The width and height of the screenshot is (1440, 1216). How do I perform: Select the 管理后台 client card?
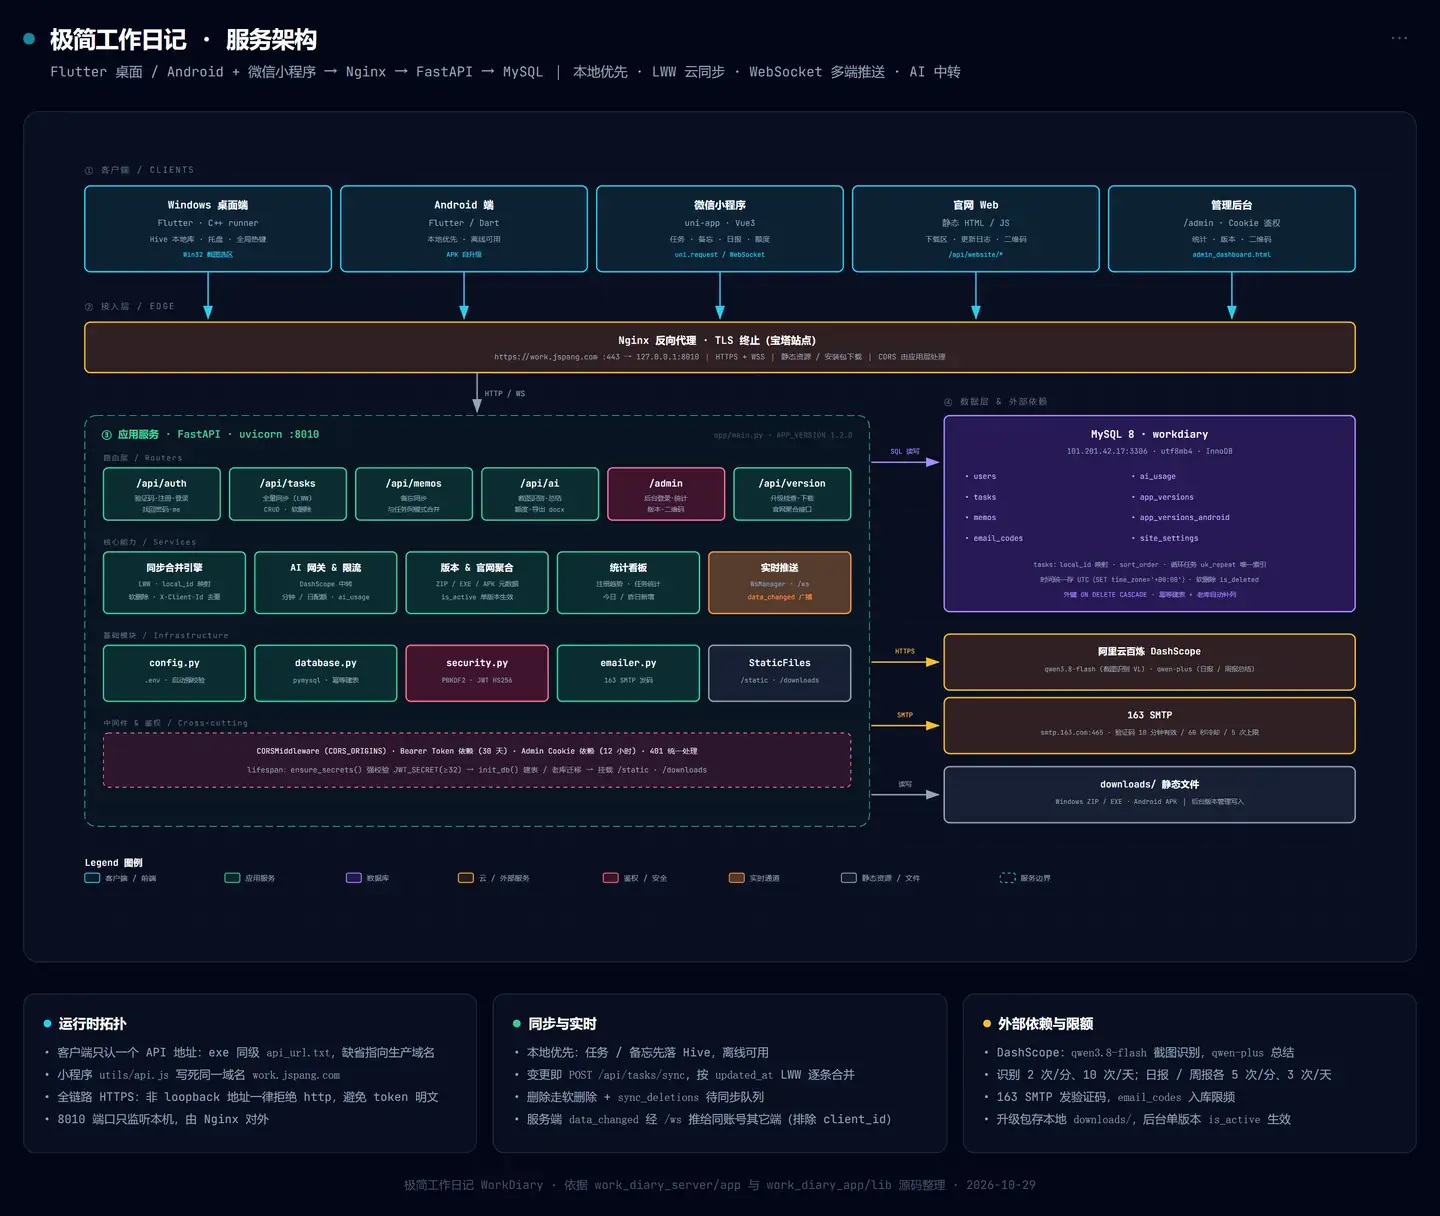[1232, 229]
